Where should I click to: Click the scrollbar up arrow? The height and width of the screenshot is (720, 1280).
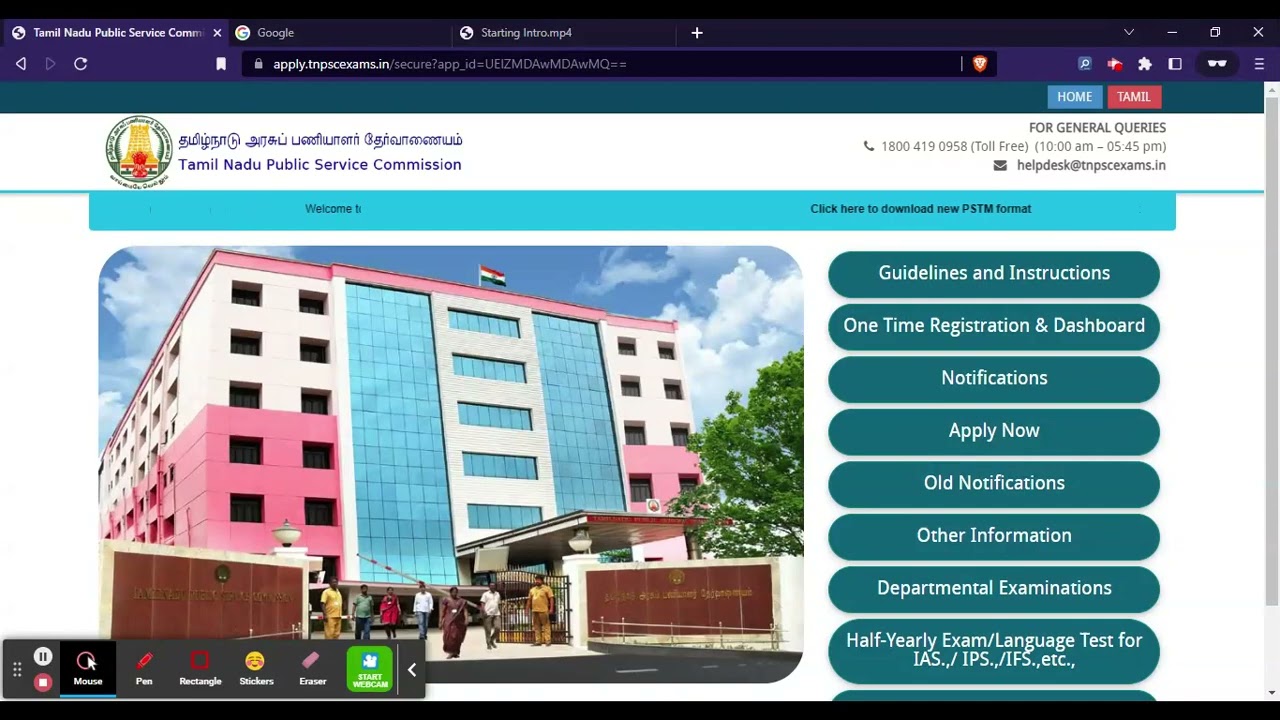point(1272,90)
